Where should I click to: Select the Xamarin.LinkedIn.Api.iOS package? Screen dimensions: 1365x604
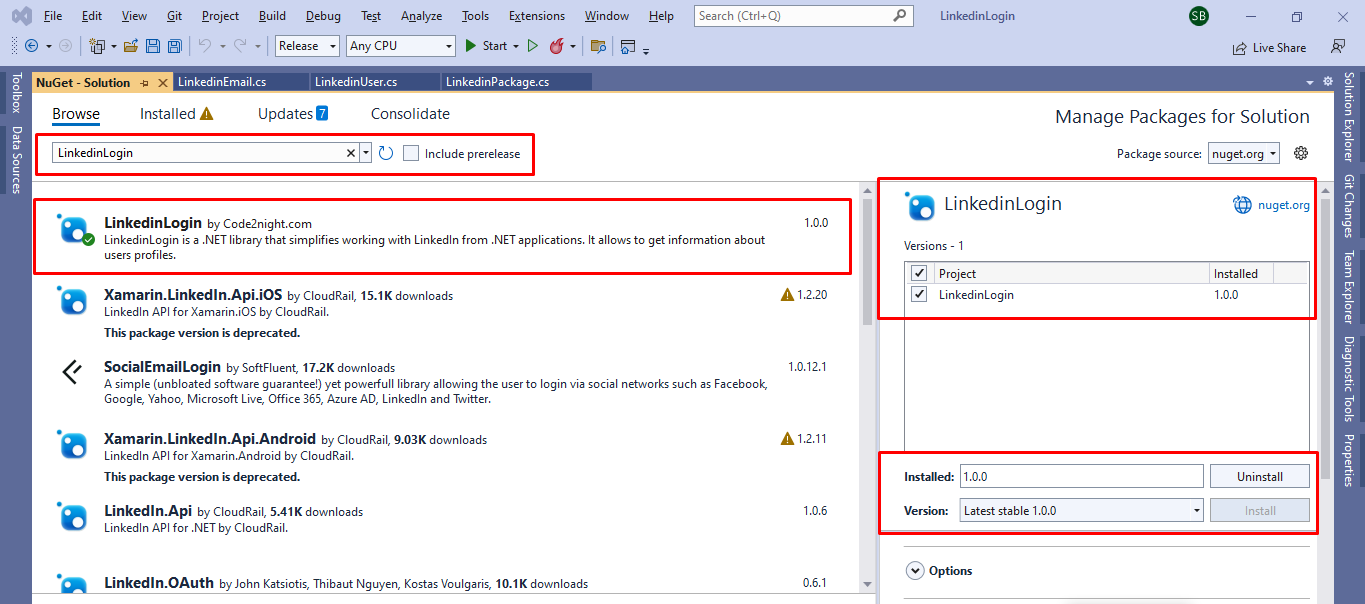[444, 313]
